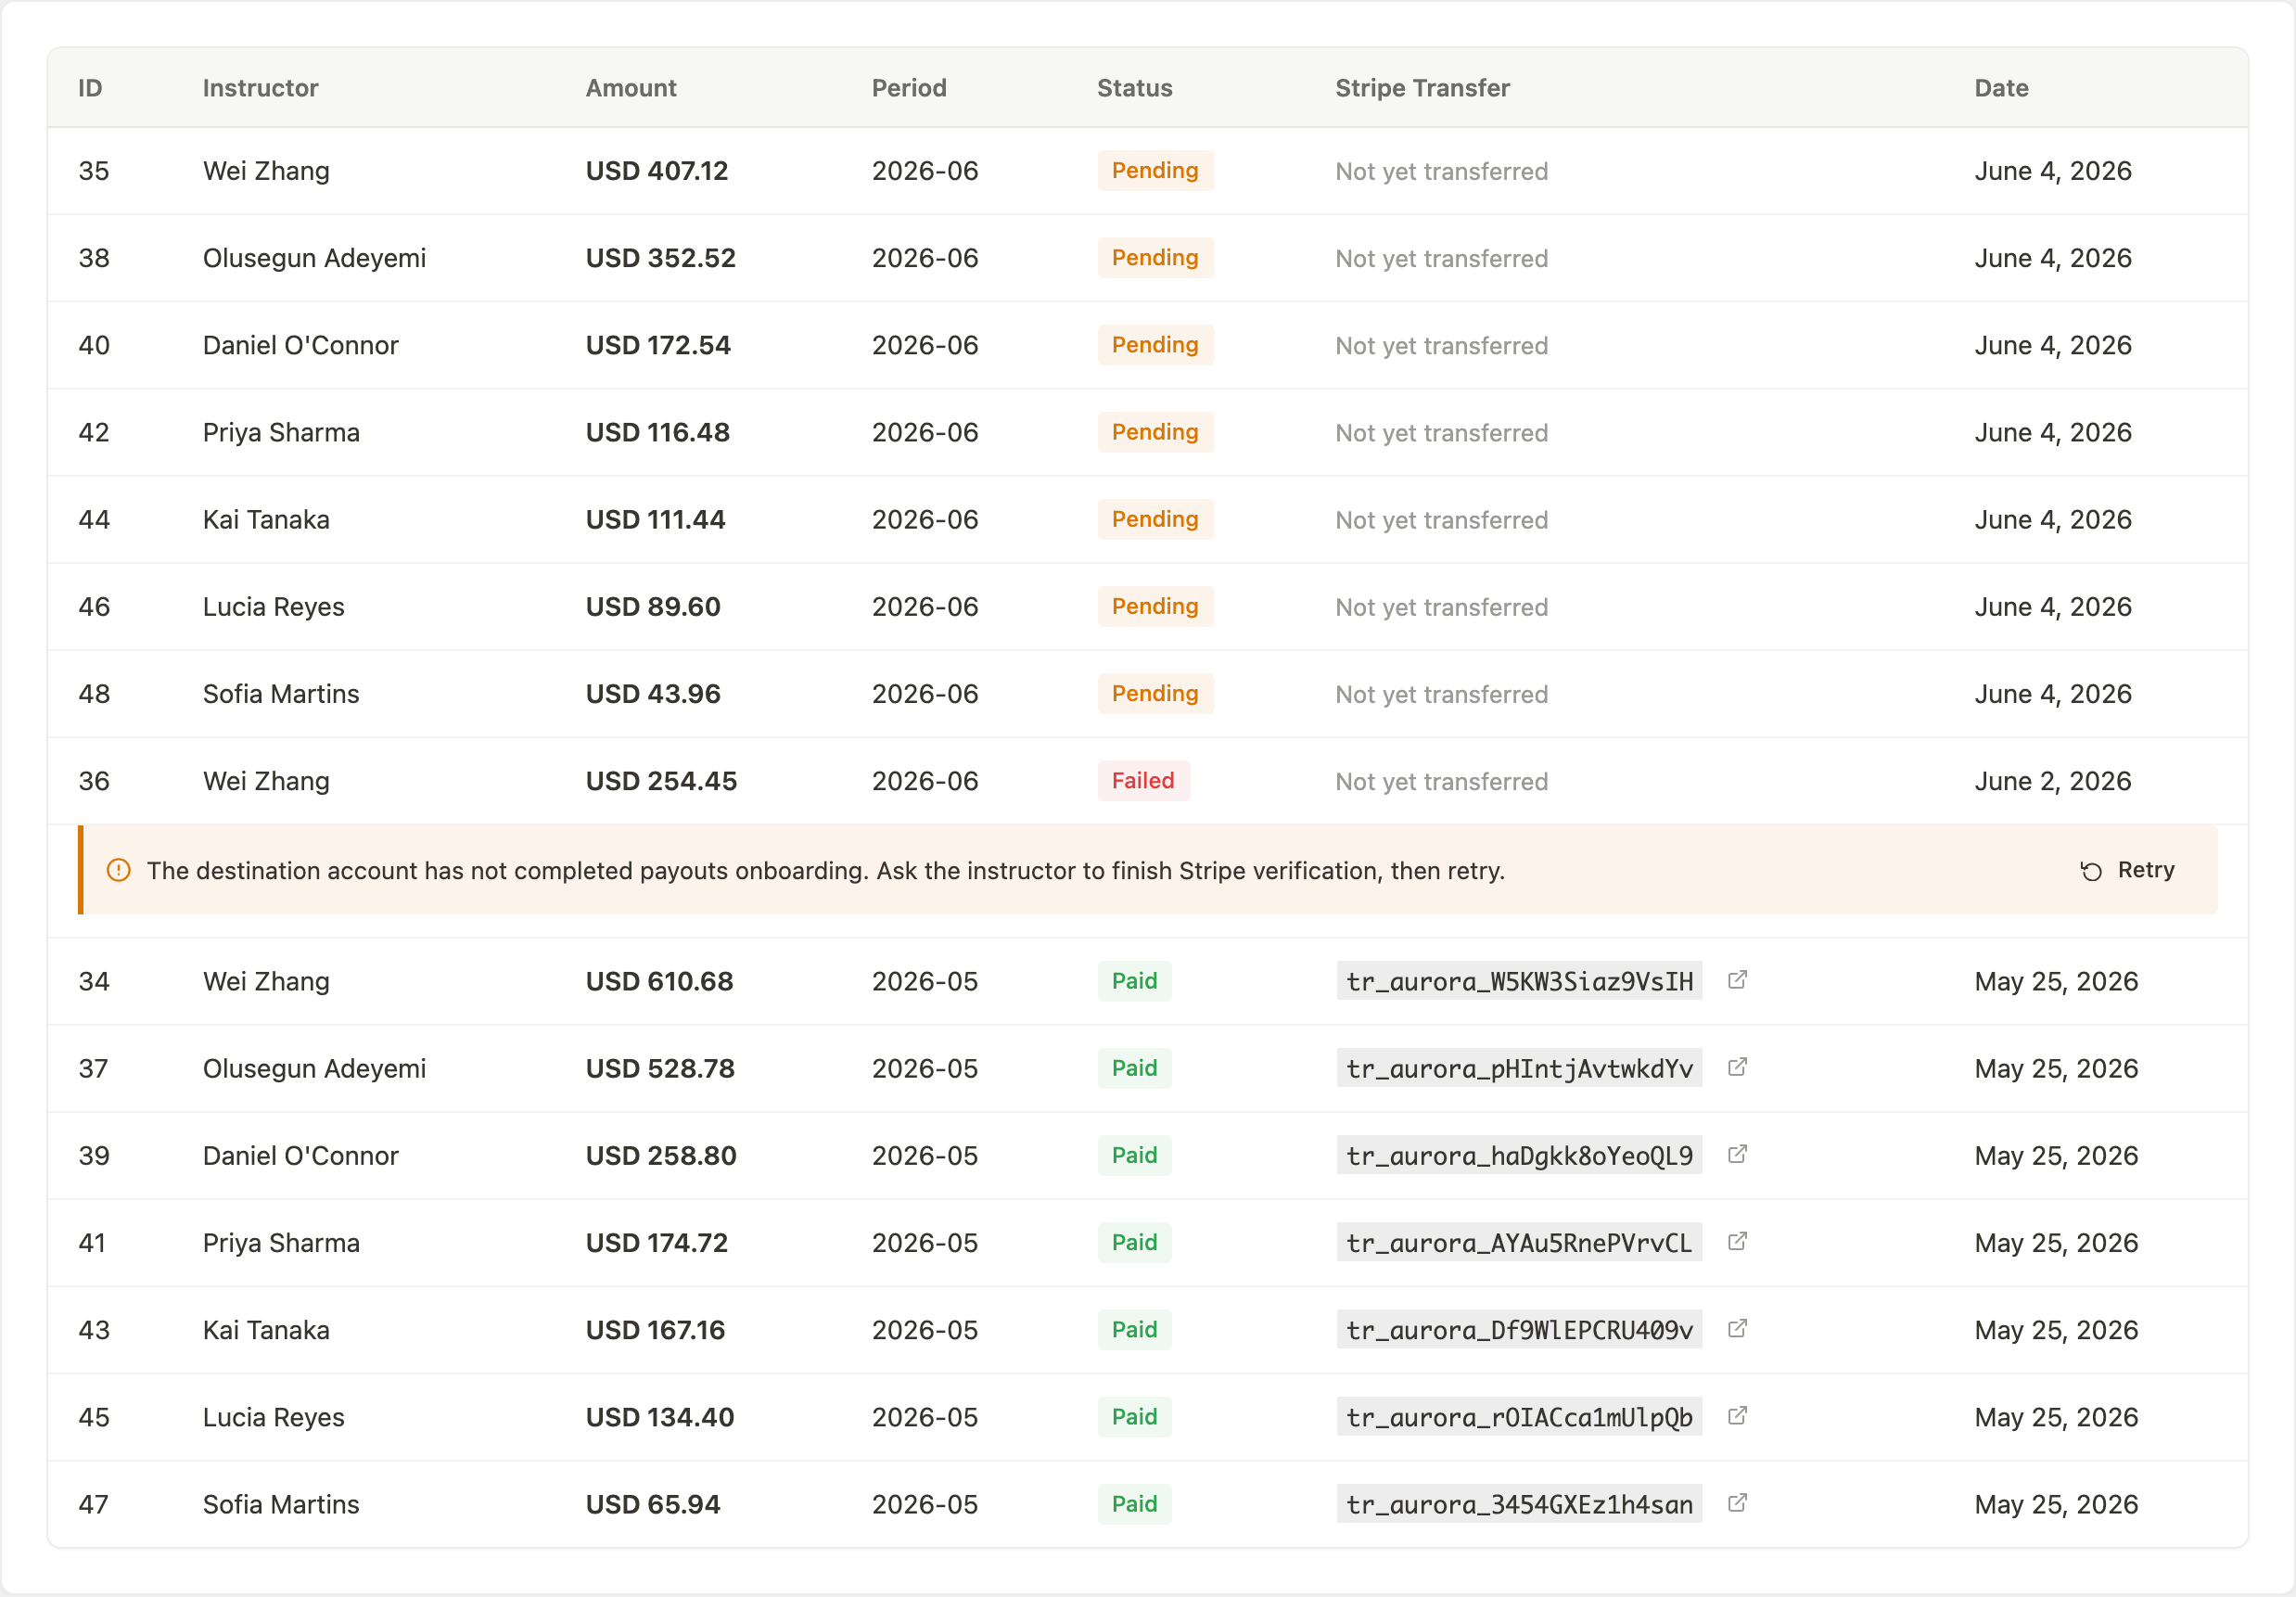Open external link for tr_aurora_haDgkk8oYeoQL9 transfer
Viewport: 2296px width, 1597px height.
pyautogui.click(x=1737, y=1154)
